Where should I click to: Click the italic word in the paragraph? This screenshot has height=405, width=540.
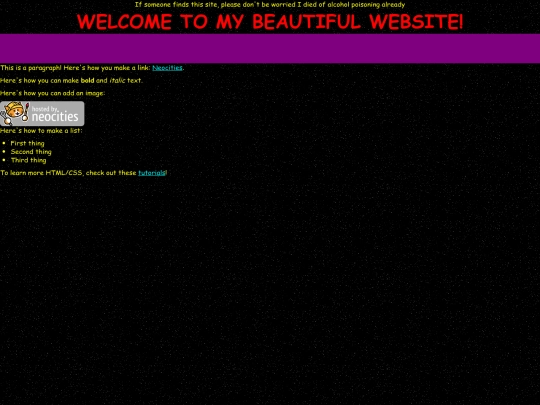(x=117, y=81)
